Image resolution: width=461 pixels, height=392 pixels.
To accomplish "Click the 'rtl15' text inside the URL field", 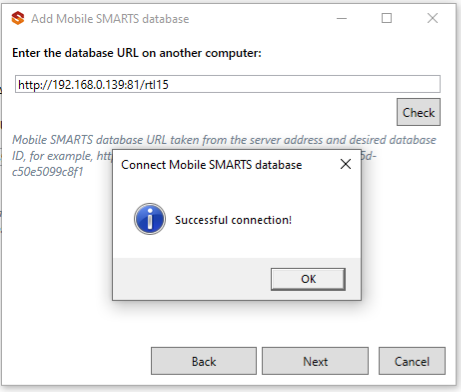I will 157,85.
